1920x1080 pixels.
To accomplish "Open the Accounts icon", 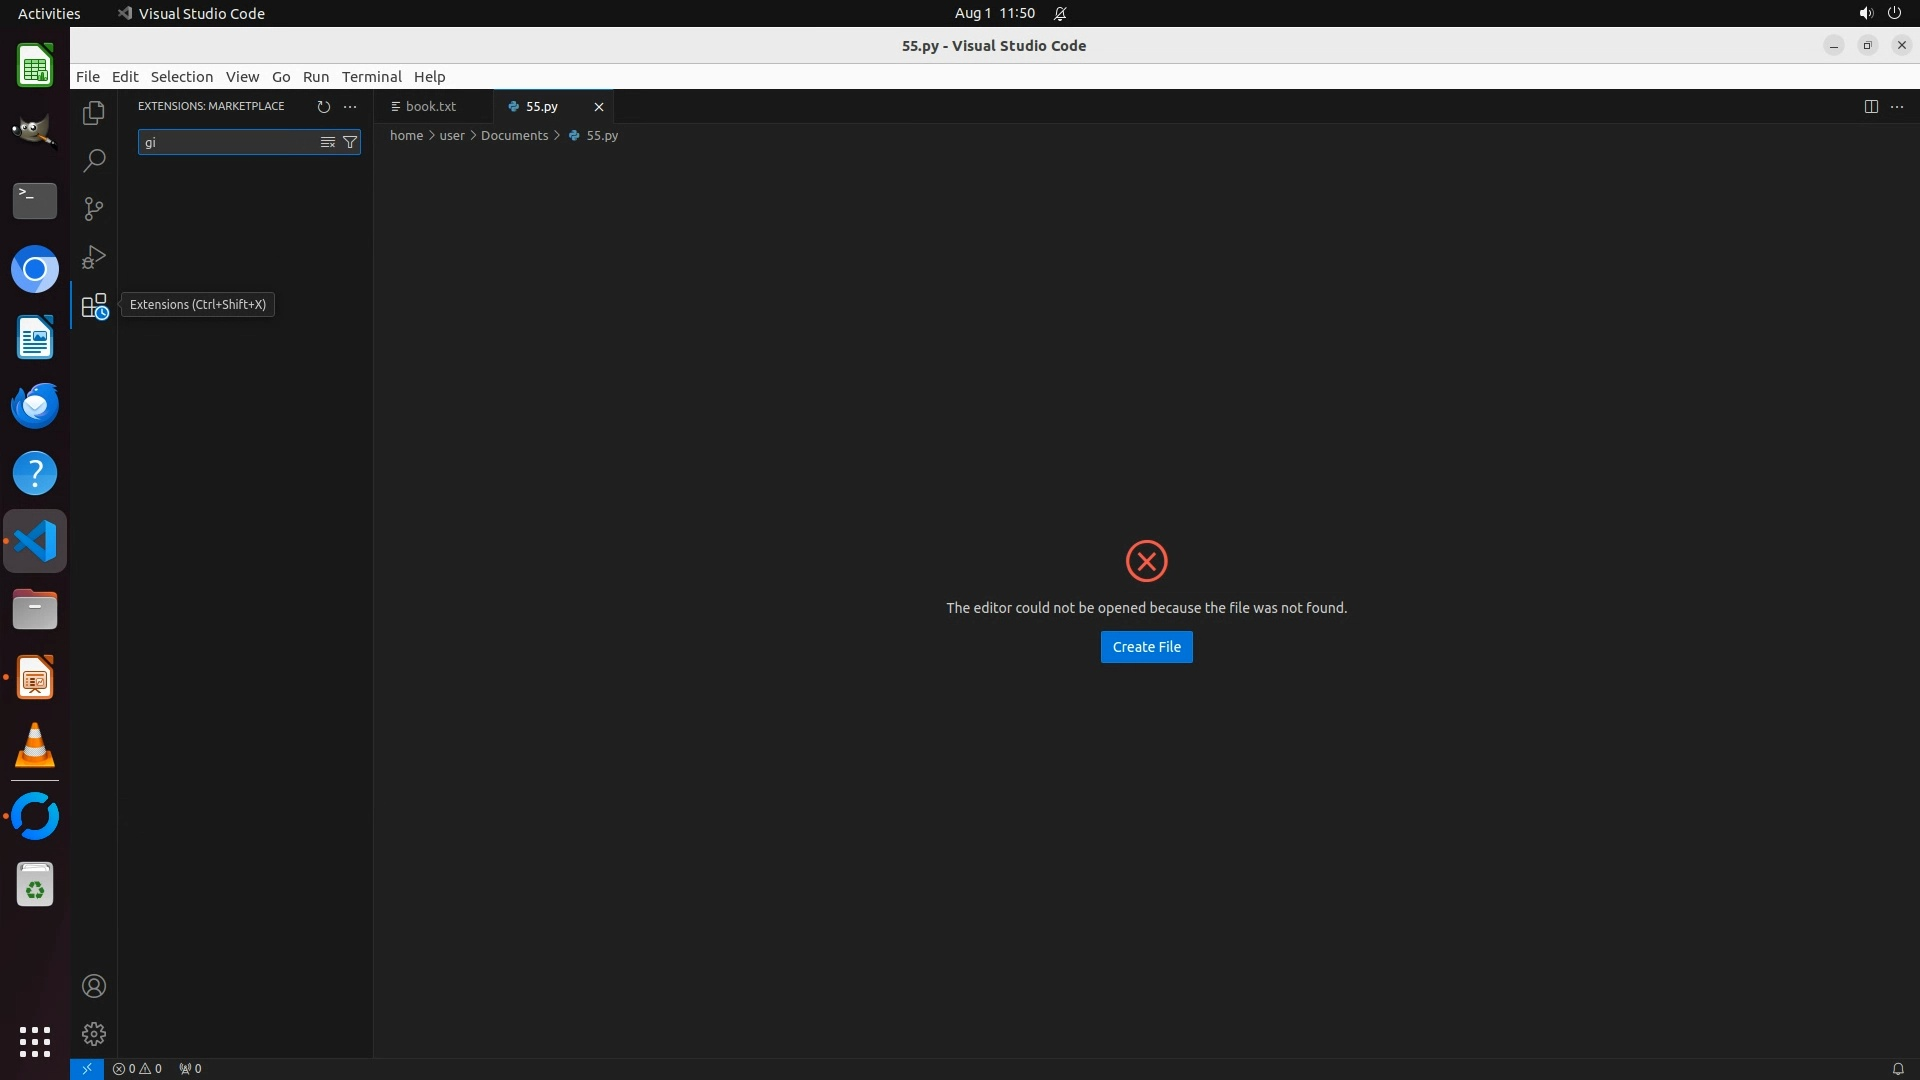I will coord(94,986).
